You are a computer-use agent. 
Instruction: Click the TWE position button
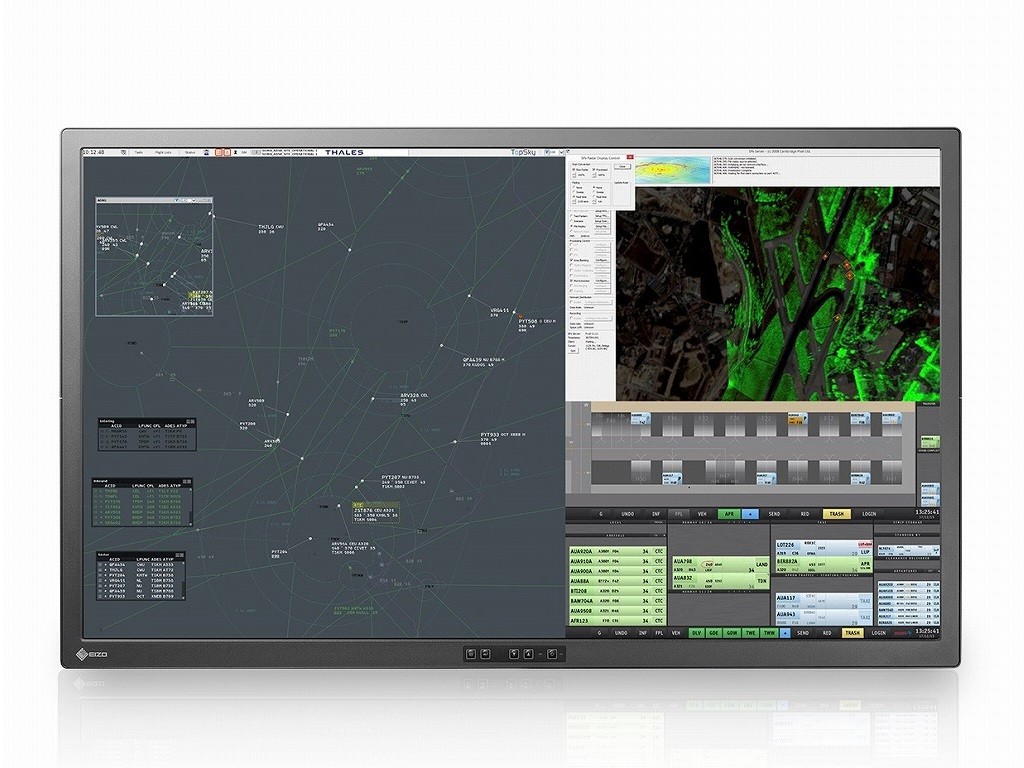tap(750, 633)
